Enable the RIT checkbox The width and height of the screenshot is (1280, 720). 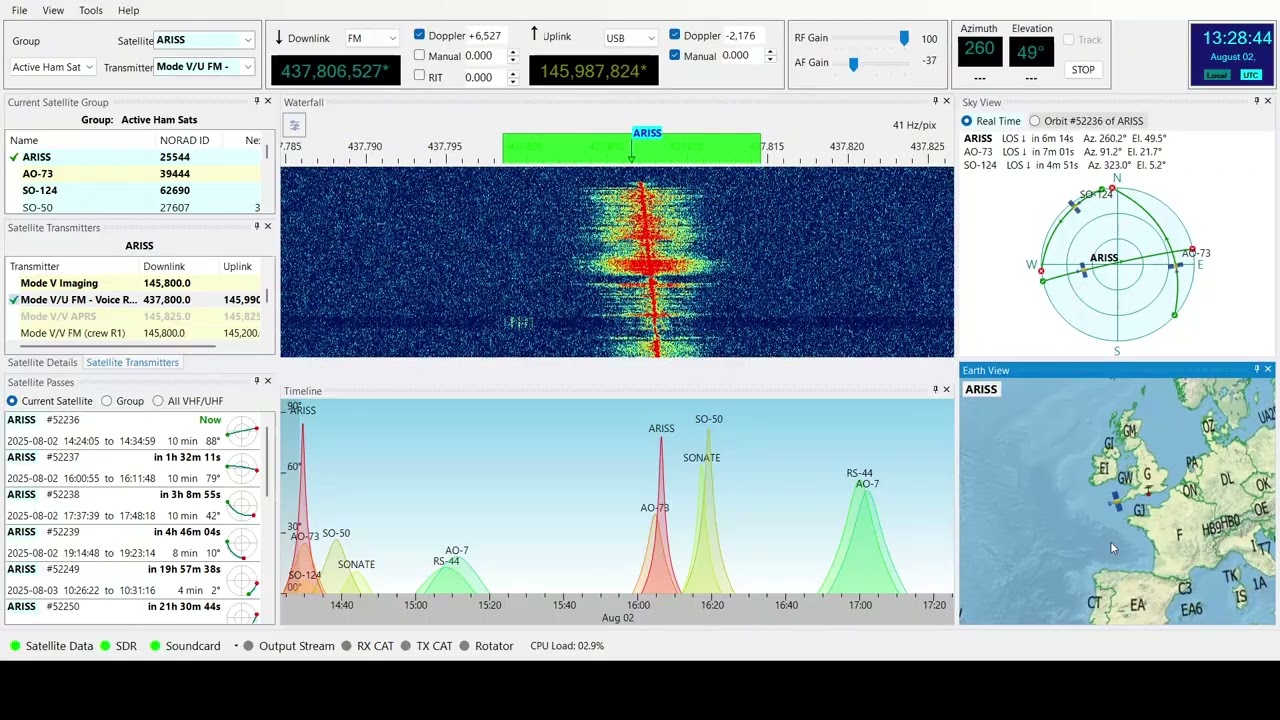coord(419,77)
